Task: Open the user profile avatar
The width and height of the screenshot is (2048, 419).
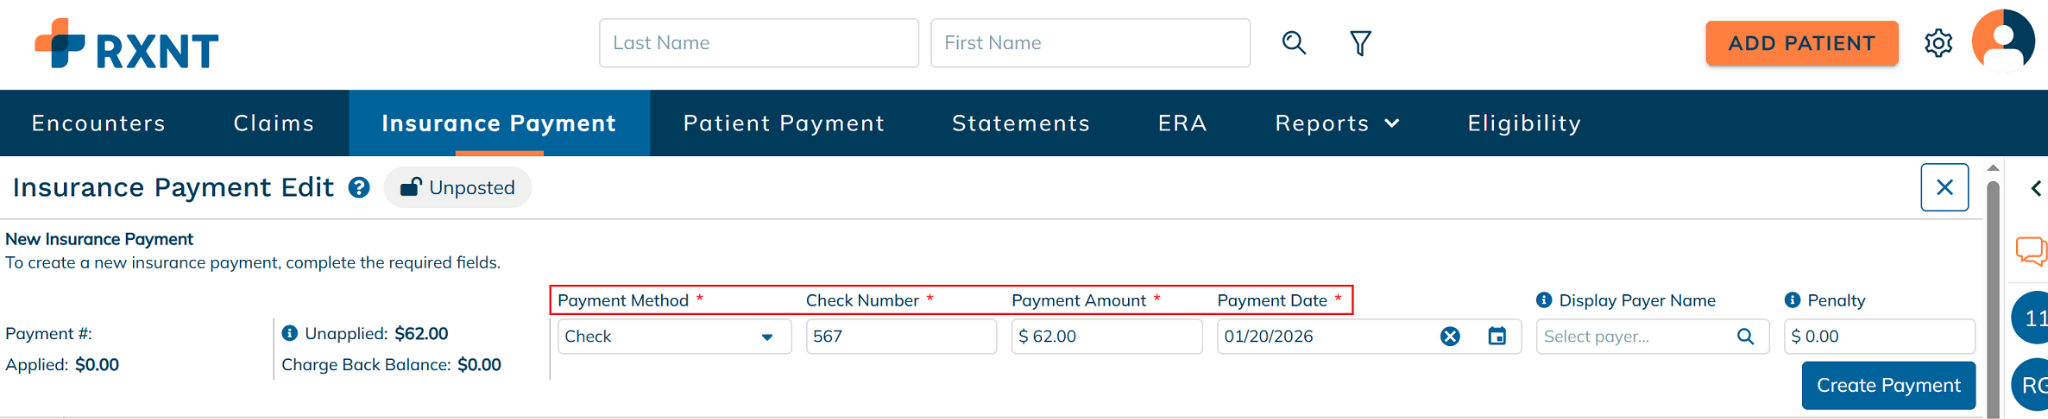Action: click(2002, 41)
